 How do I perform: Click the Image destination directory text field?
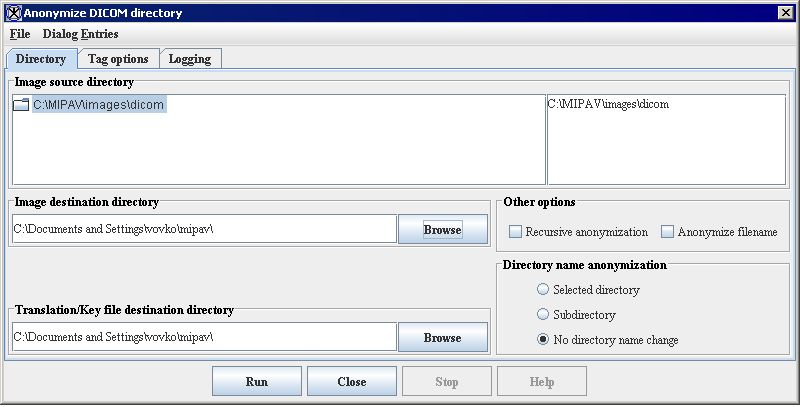(x=204, y=229)
